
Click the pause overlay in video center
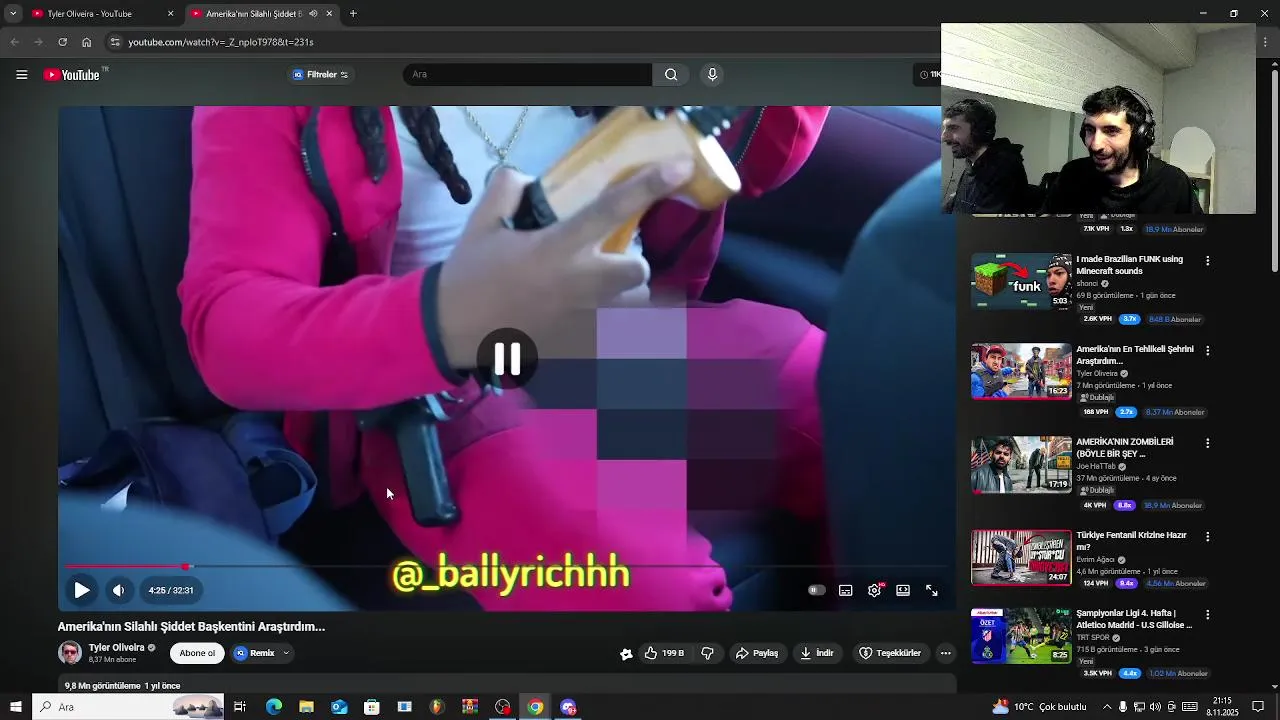pos(507,359)
